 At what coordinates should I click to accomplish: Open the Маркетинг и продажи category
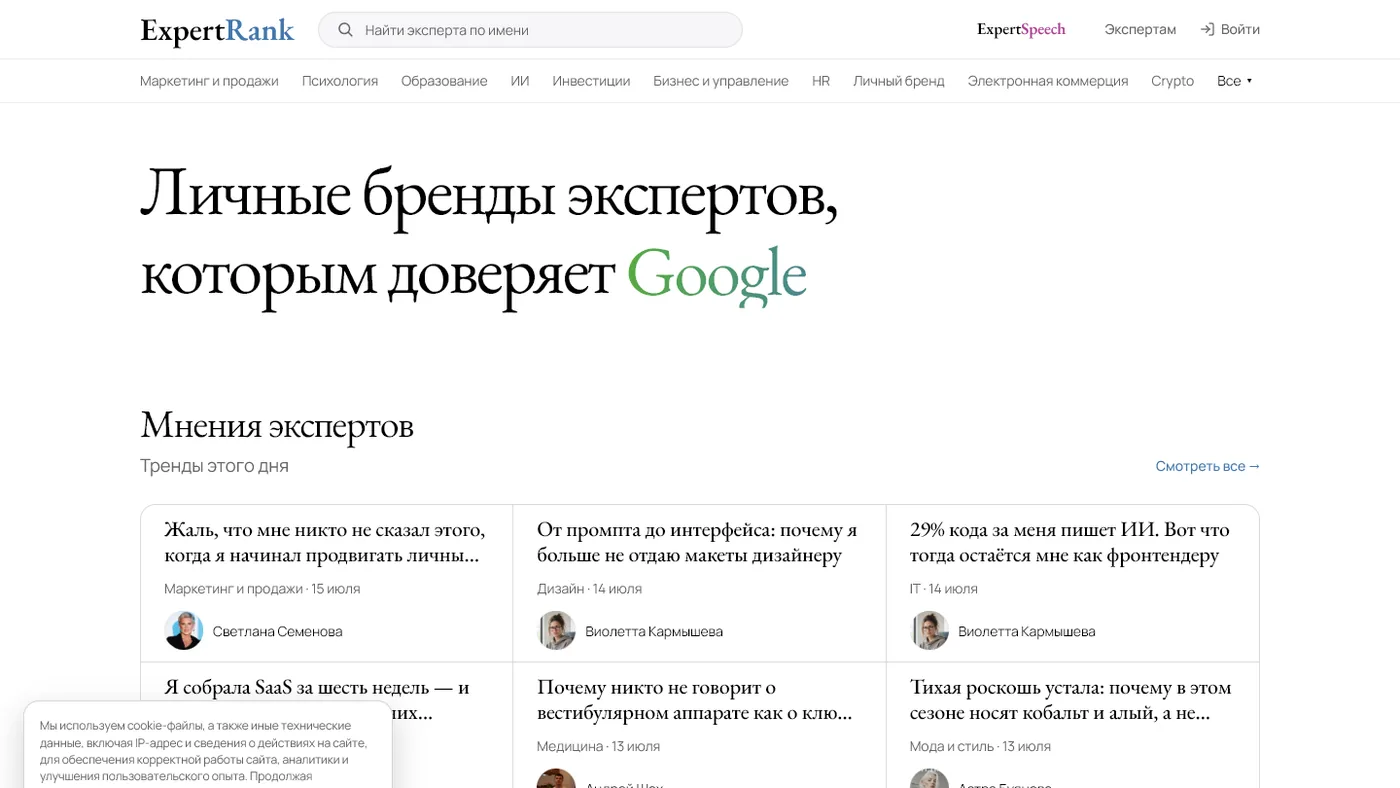click(209, 81)
